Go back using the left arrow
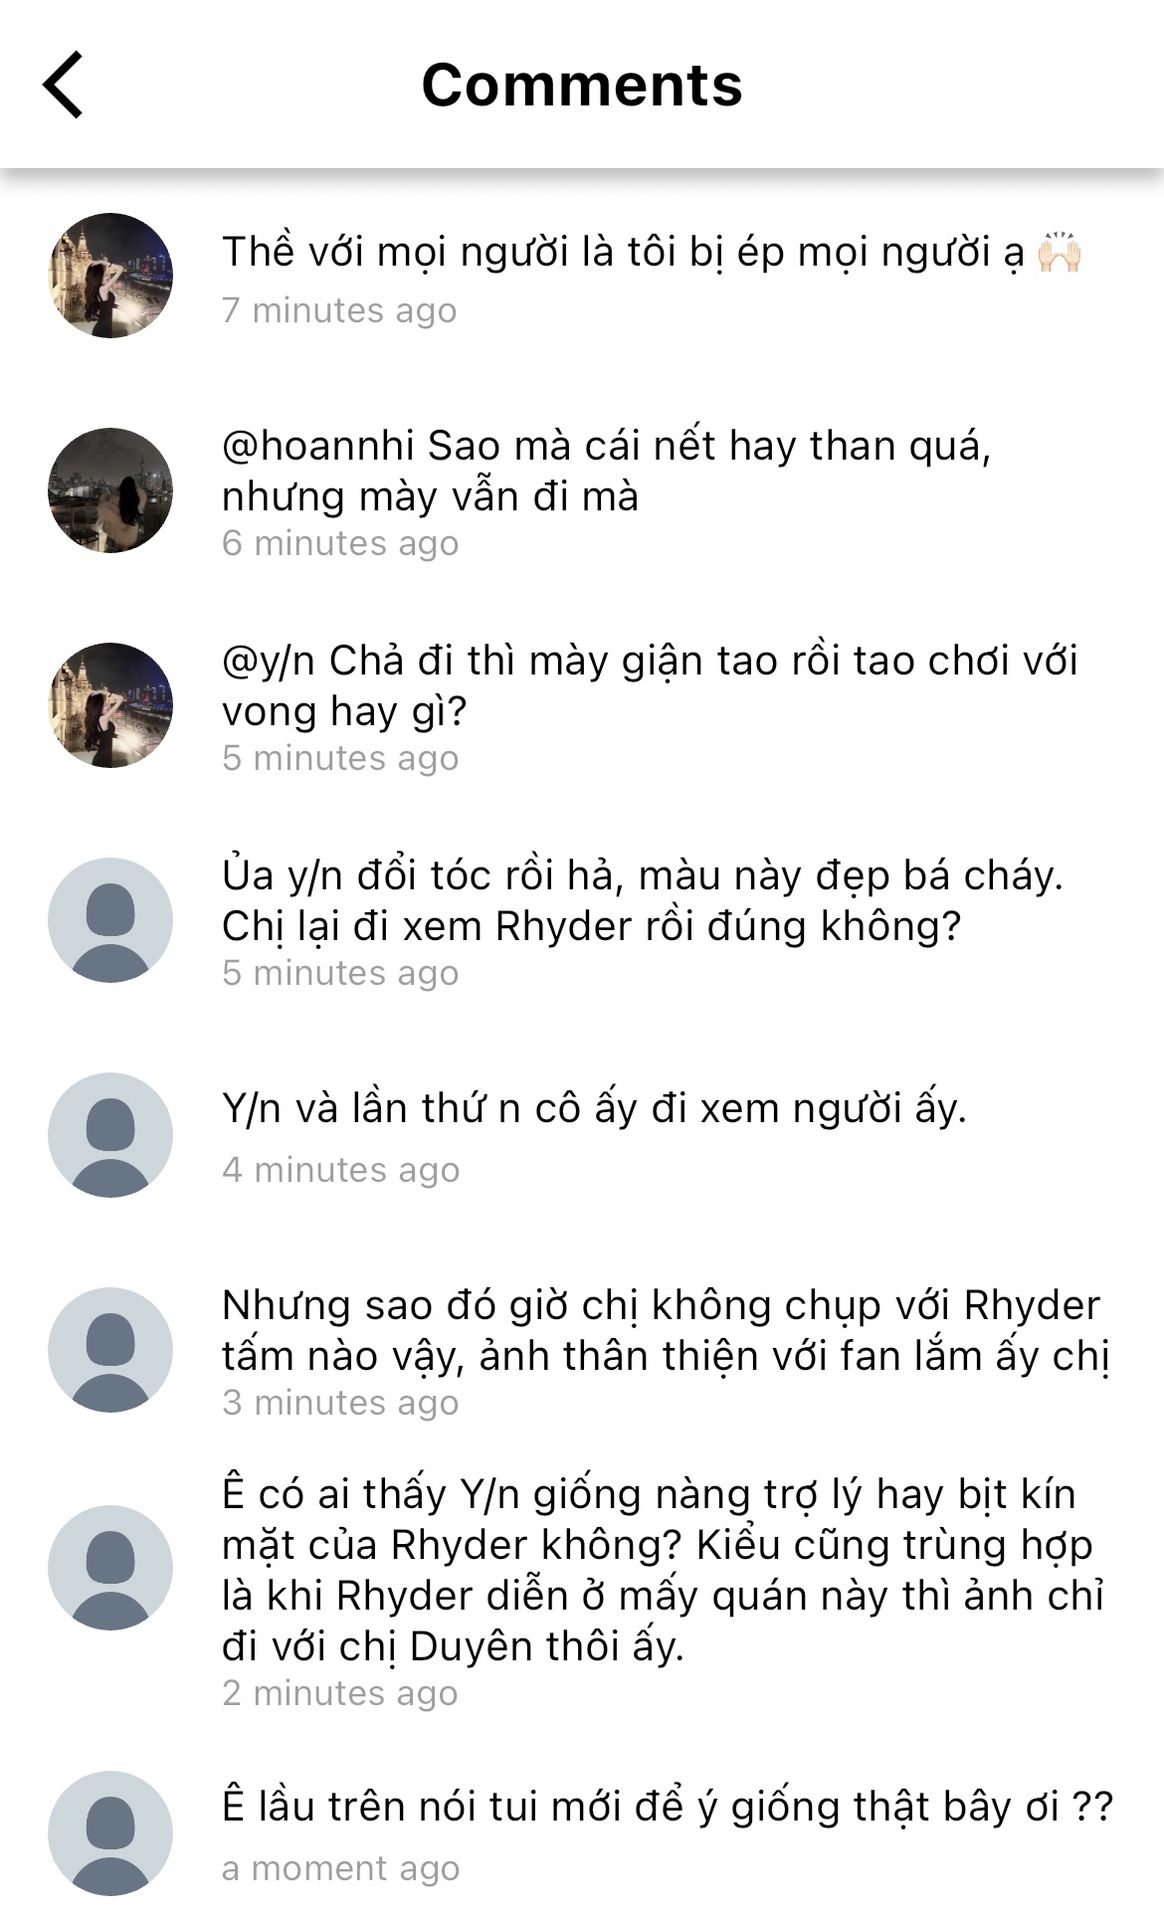Screen dimensions: 1164x1920 pyautogui.click(x=62, y=85)
